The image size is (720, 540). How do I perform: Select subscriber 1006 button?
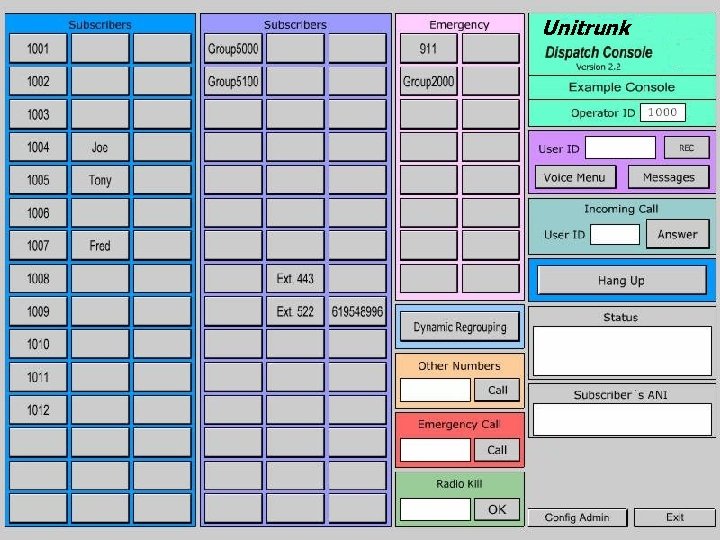point(38,213)
